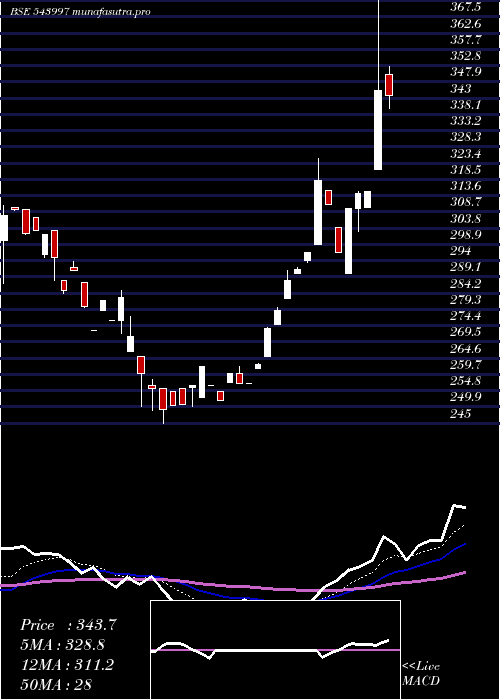Click the '<<Live MACD' label
The width and height of the screenshot is (500, 700).
(421, 674)
